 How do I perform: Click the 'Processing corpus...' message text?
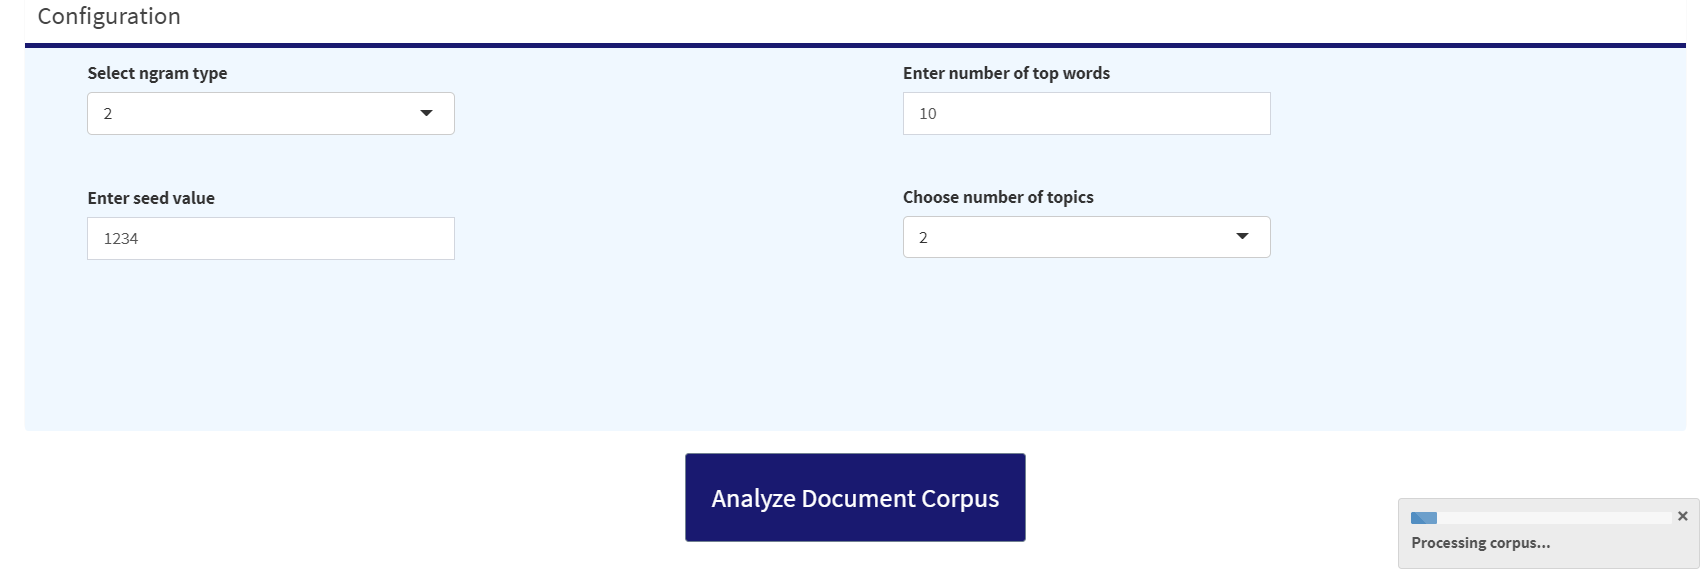point(1480,543)
